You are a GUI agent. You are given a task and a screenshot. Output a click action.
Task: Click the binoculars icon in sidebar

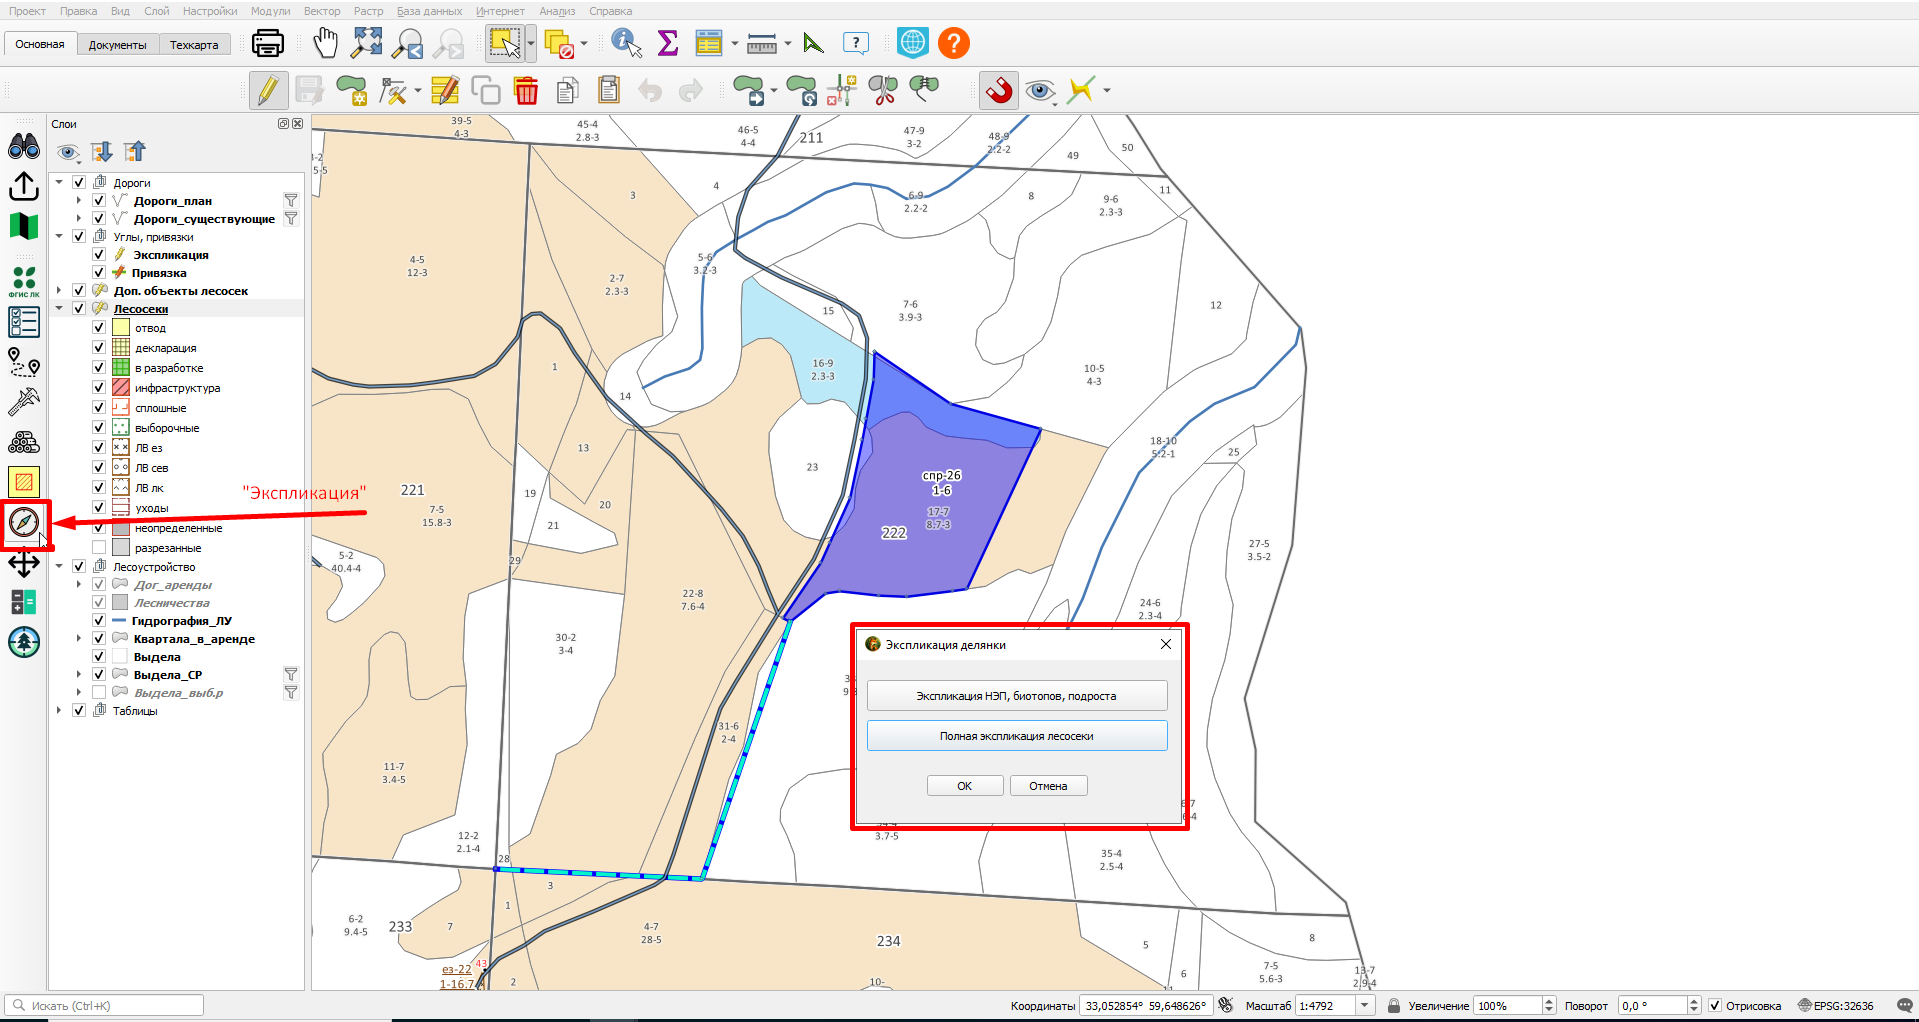pos(24,147)
